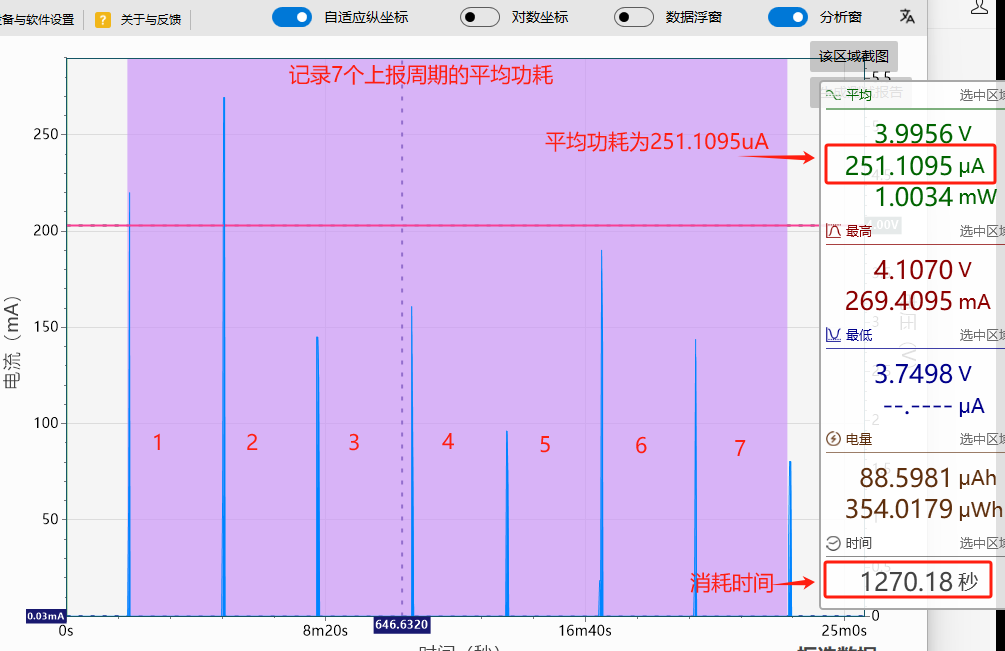Turn on the 数据浮窗 toggle
This screenshot has height=651, width=1005.
tap(634, 17)
